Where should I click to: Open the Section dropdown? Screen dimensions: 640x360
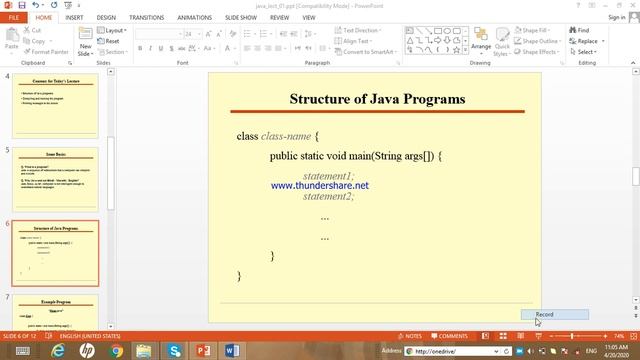113,52
